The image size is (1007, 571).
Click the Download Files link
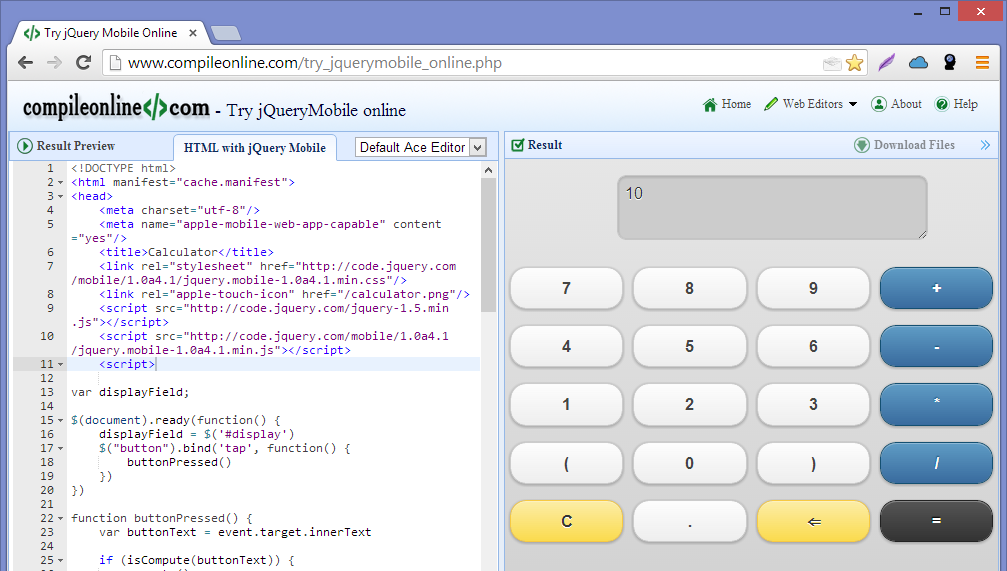click(x=914, y=145)
